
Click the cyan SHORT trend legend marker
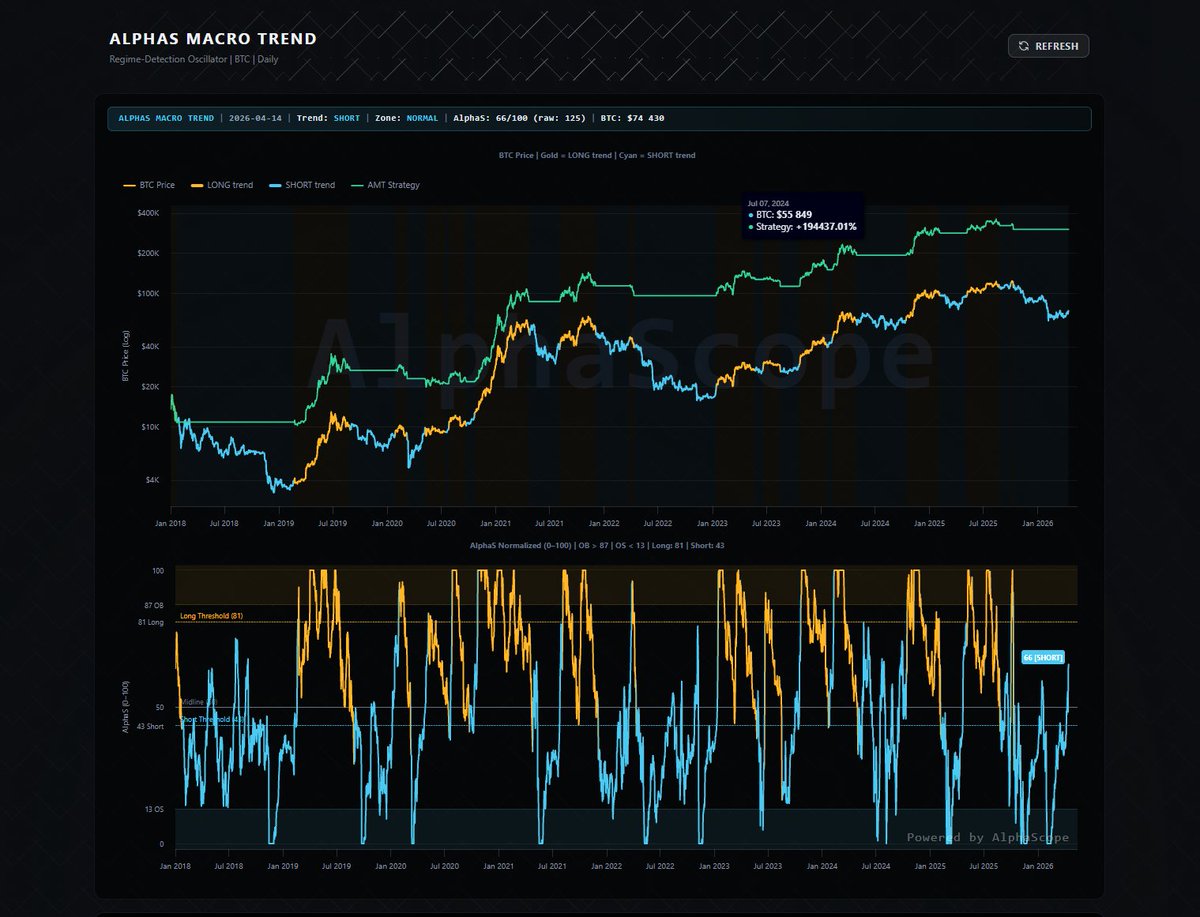click(277, 185)
